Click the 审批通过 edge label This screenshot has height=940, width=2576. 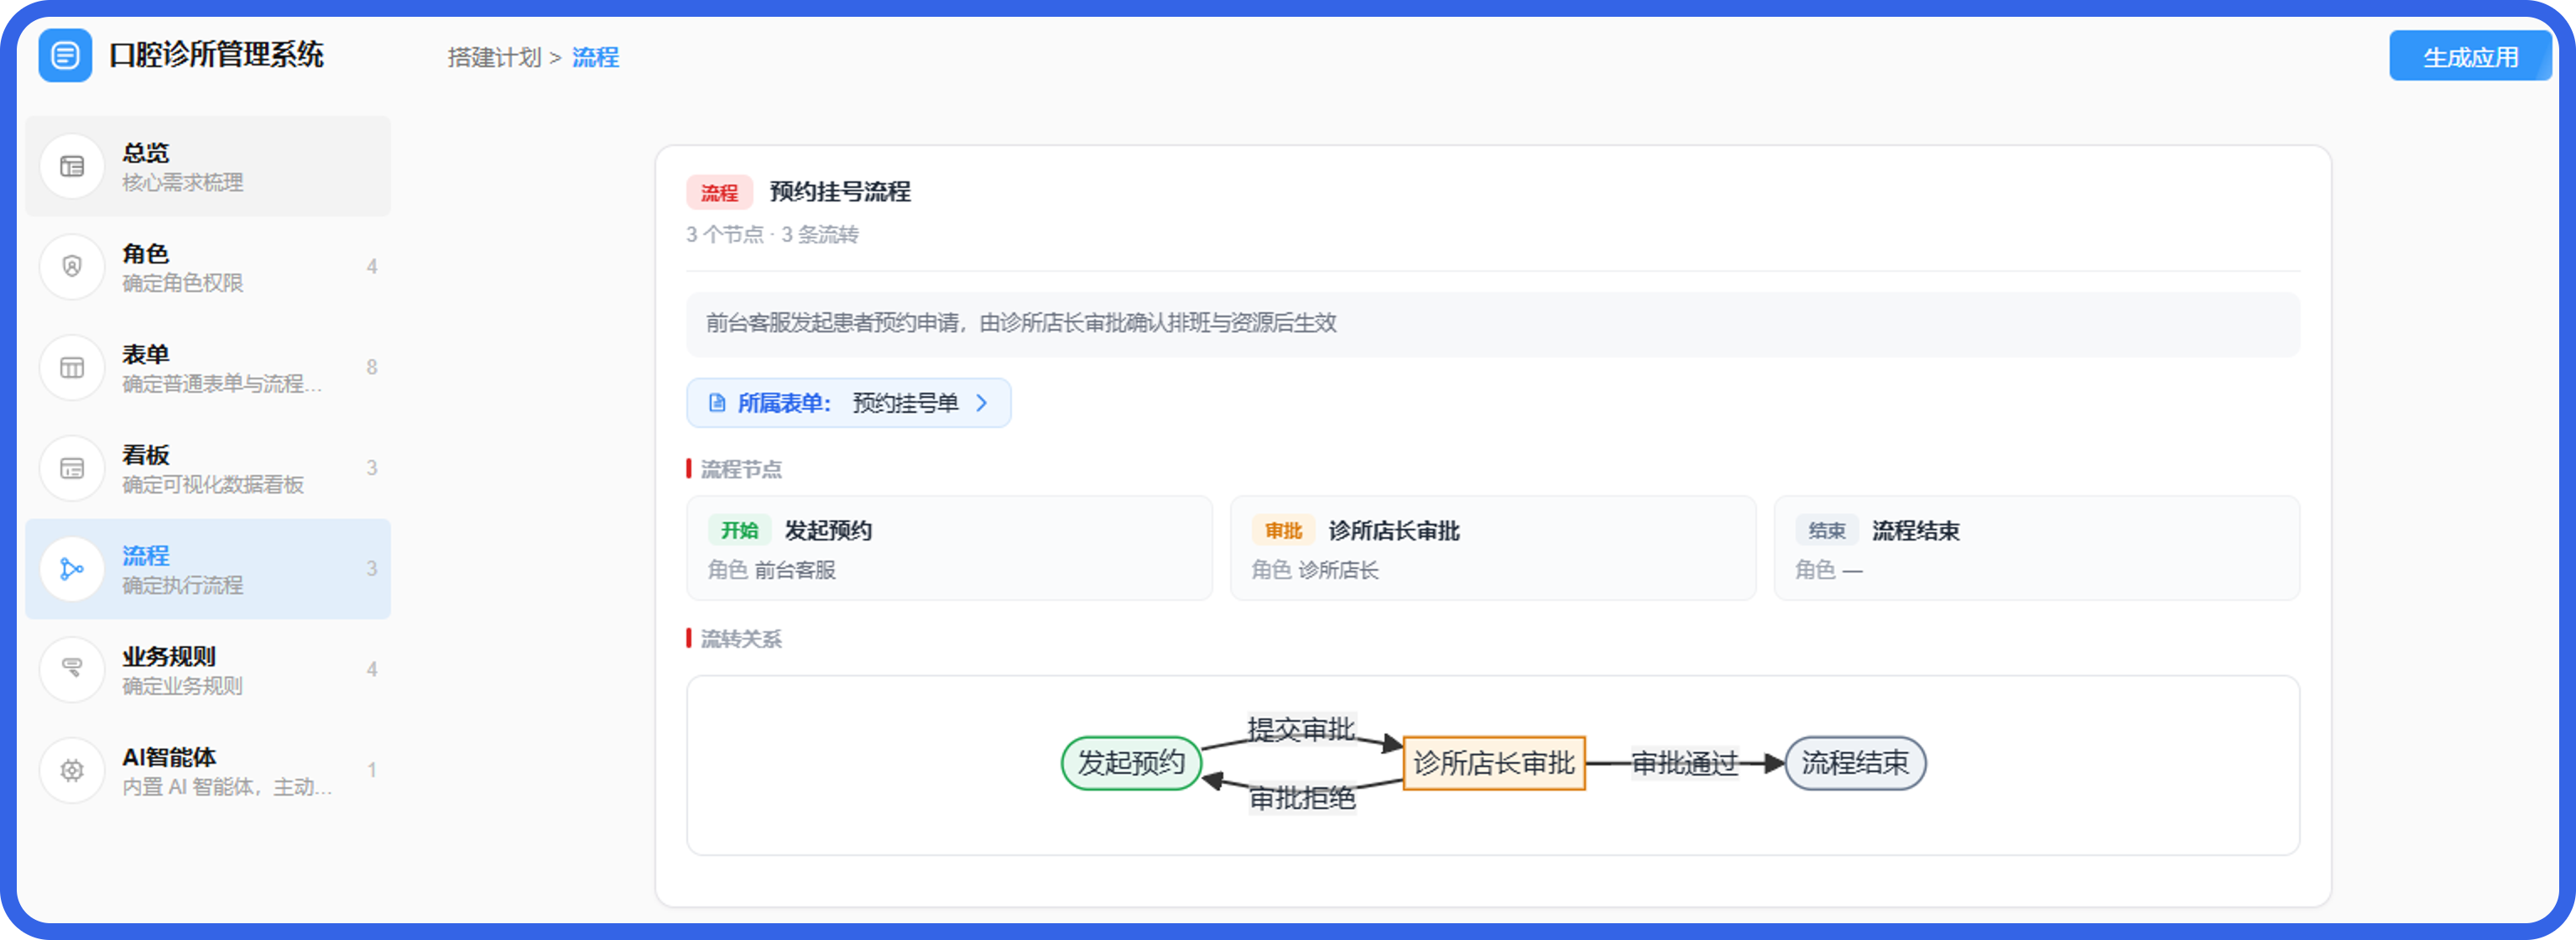pos(1684,763)
